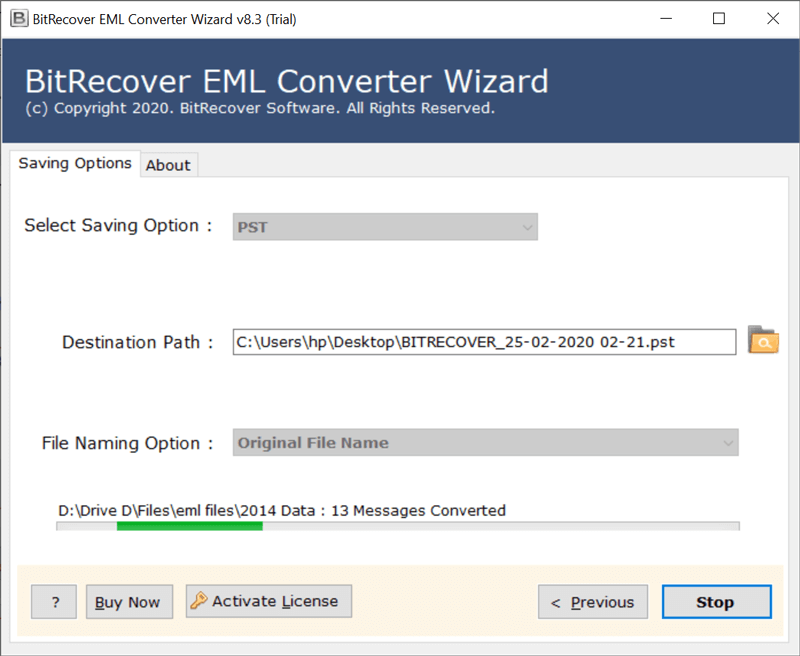Click the BitRecover EML Converter Wizard heading
Viewport: 800px width, 656px height.
click(x=287, y=81)
